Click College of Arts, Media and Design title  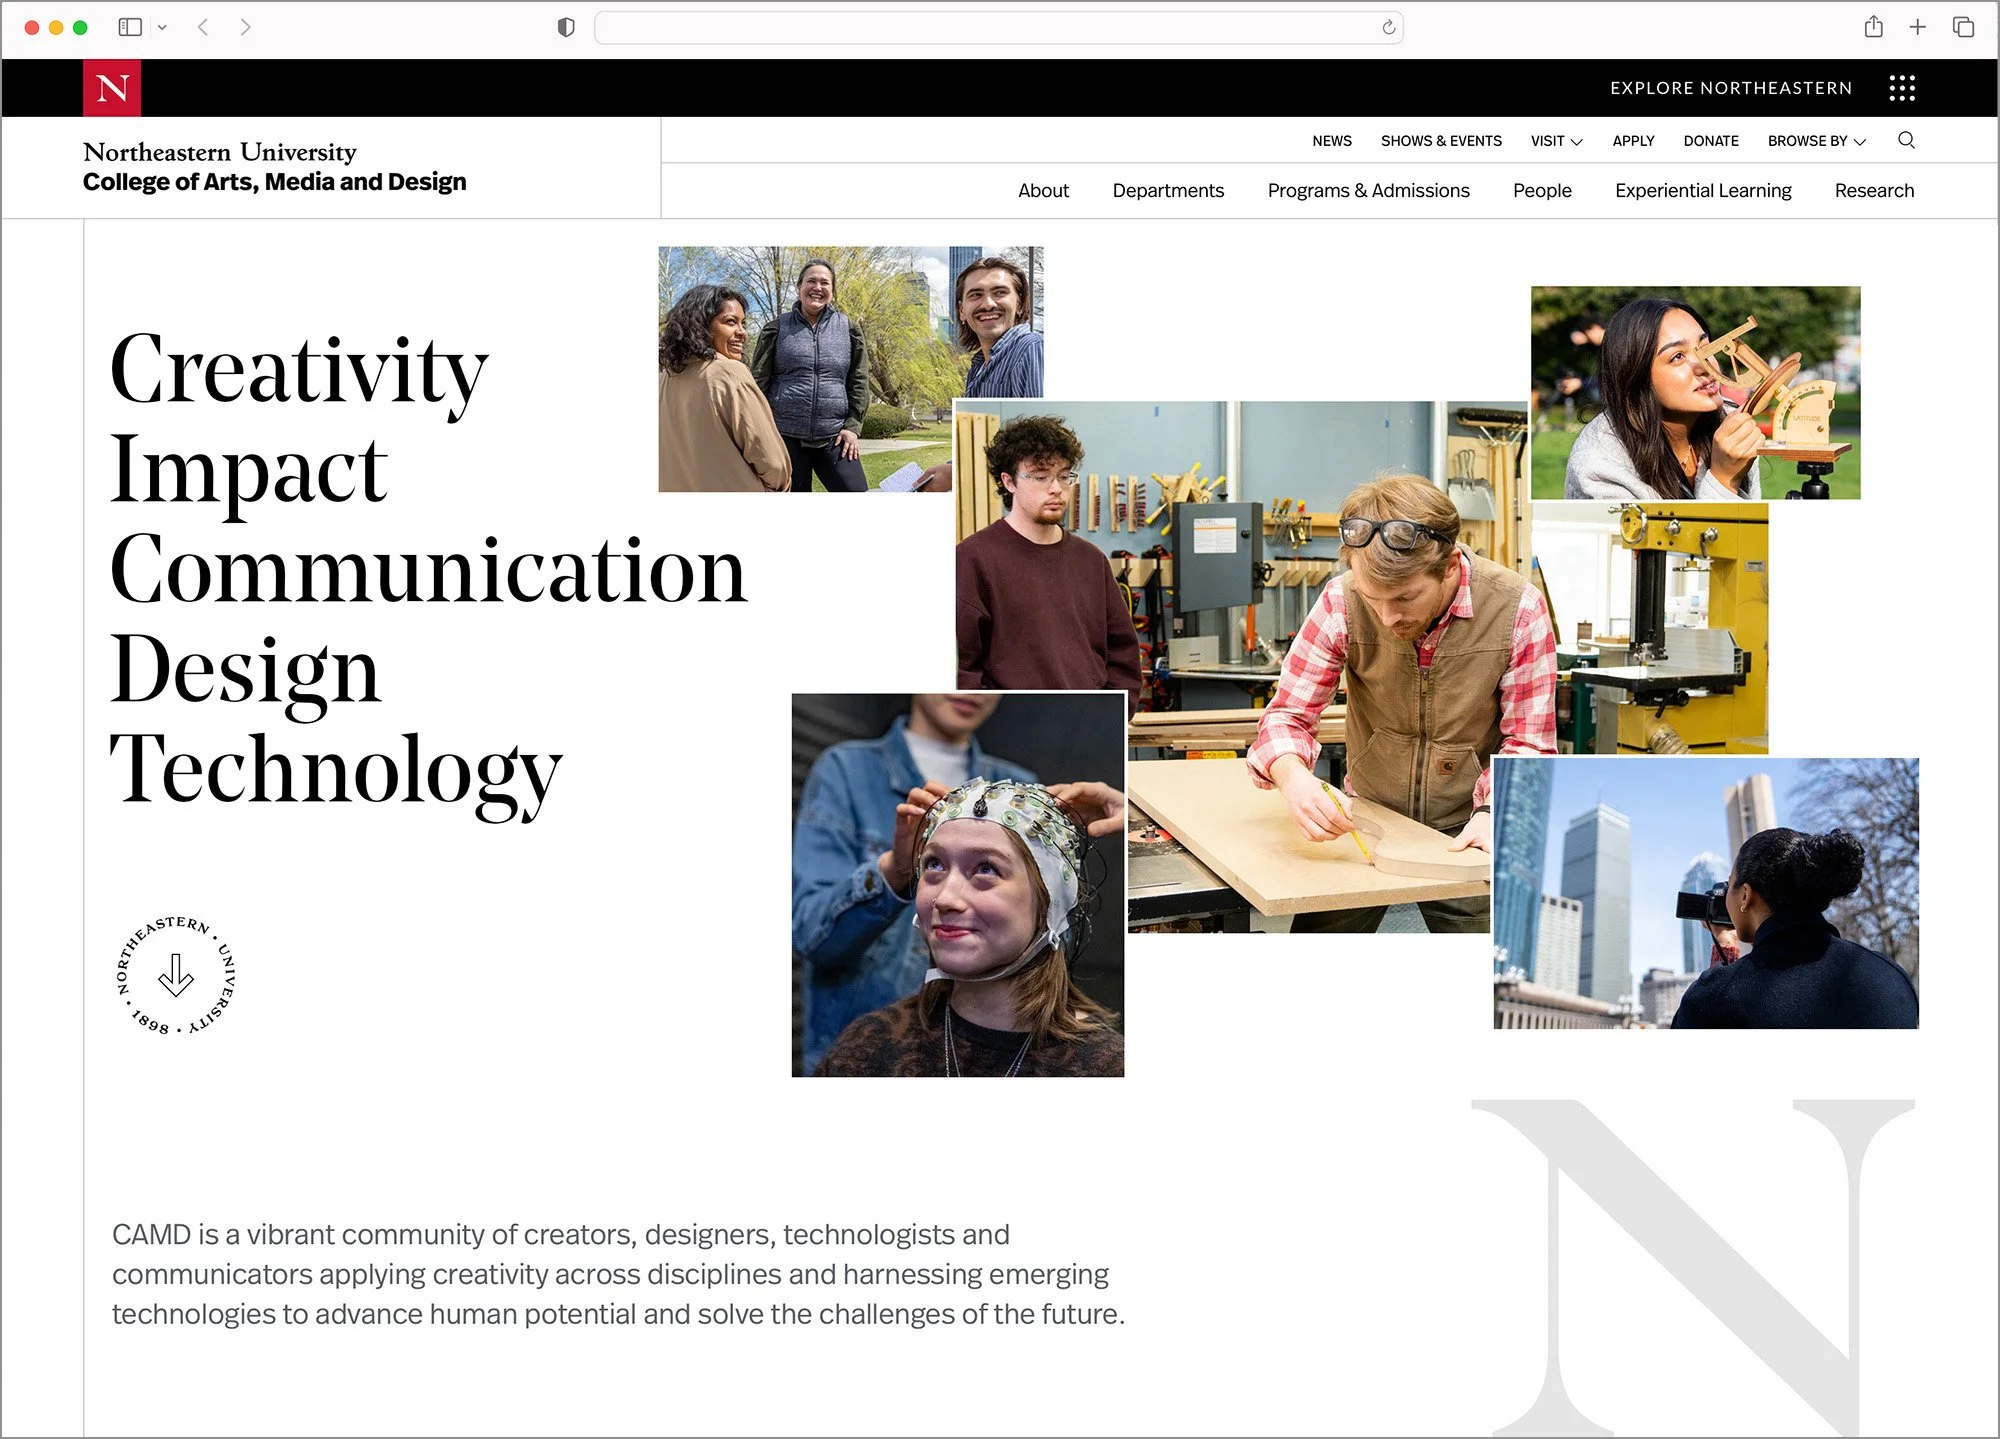click(x=274, y=182)
